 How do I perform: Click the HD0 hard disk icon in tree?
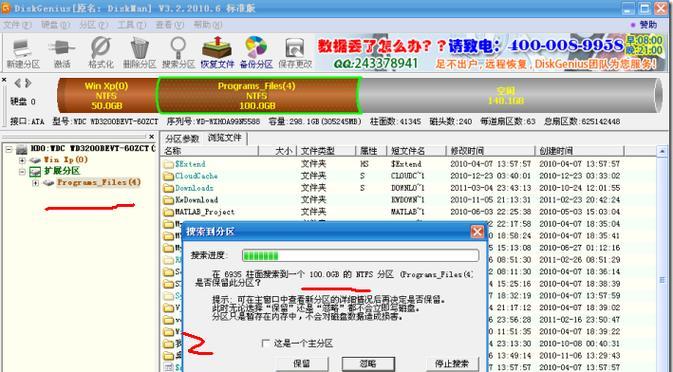coord(22,149)
